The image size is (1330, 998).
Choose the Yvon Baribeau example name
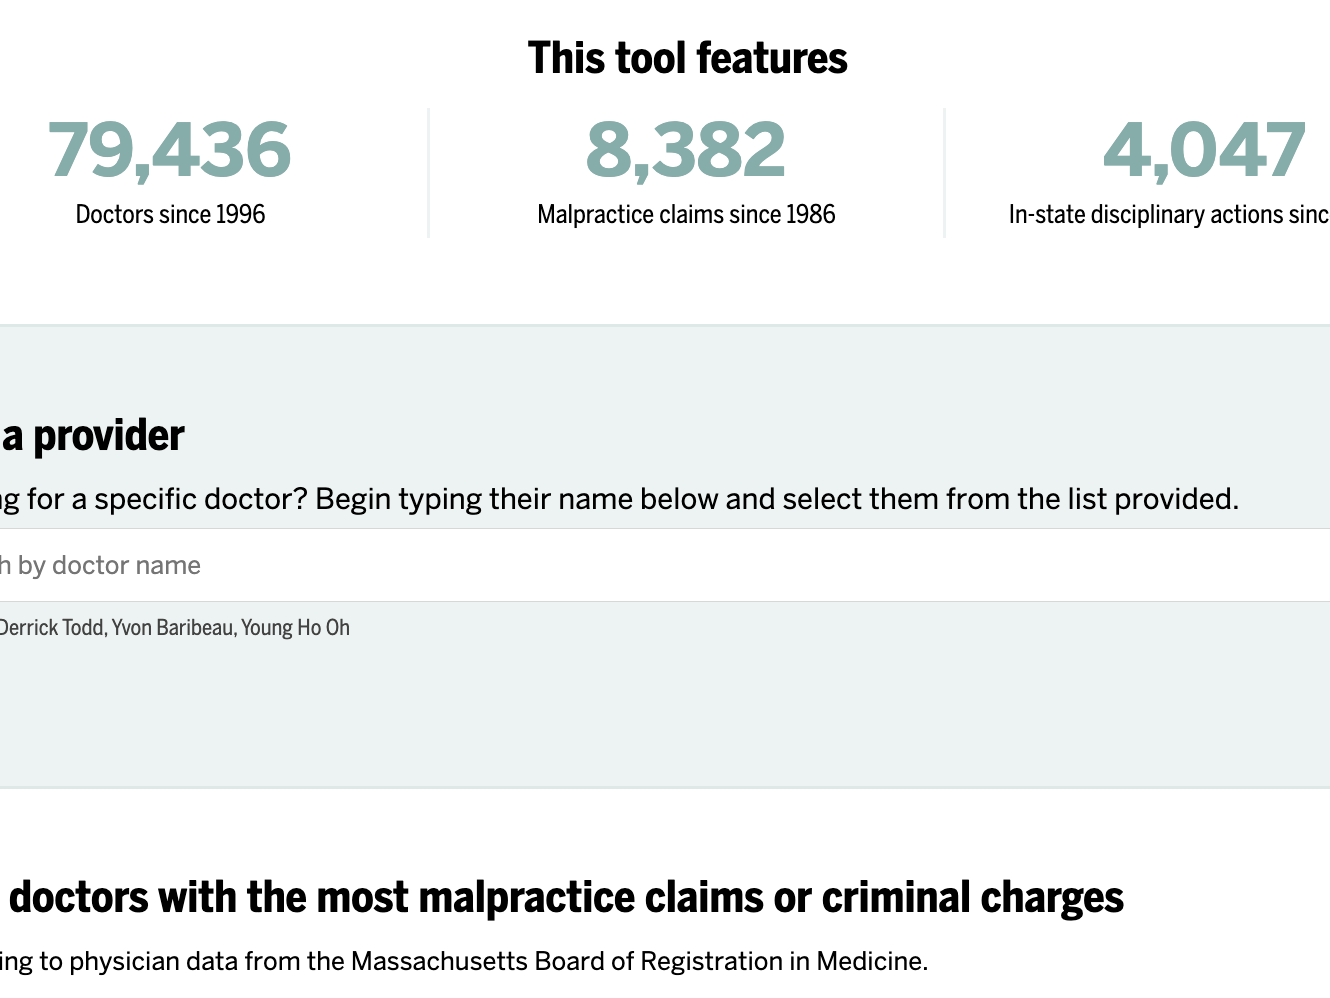[173, 628]
